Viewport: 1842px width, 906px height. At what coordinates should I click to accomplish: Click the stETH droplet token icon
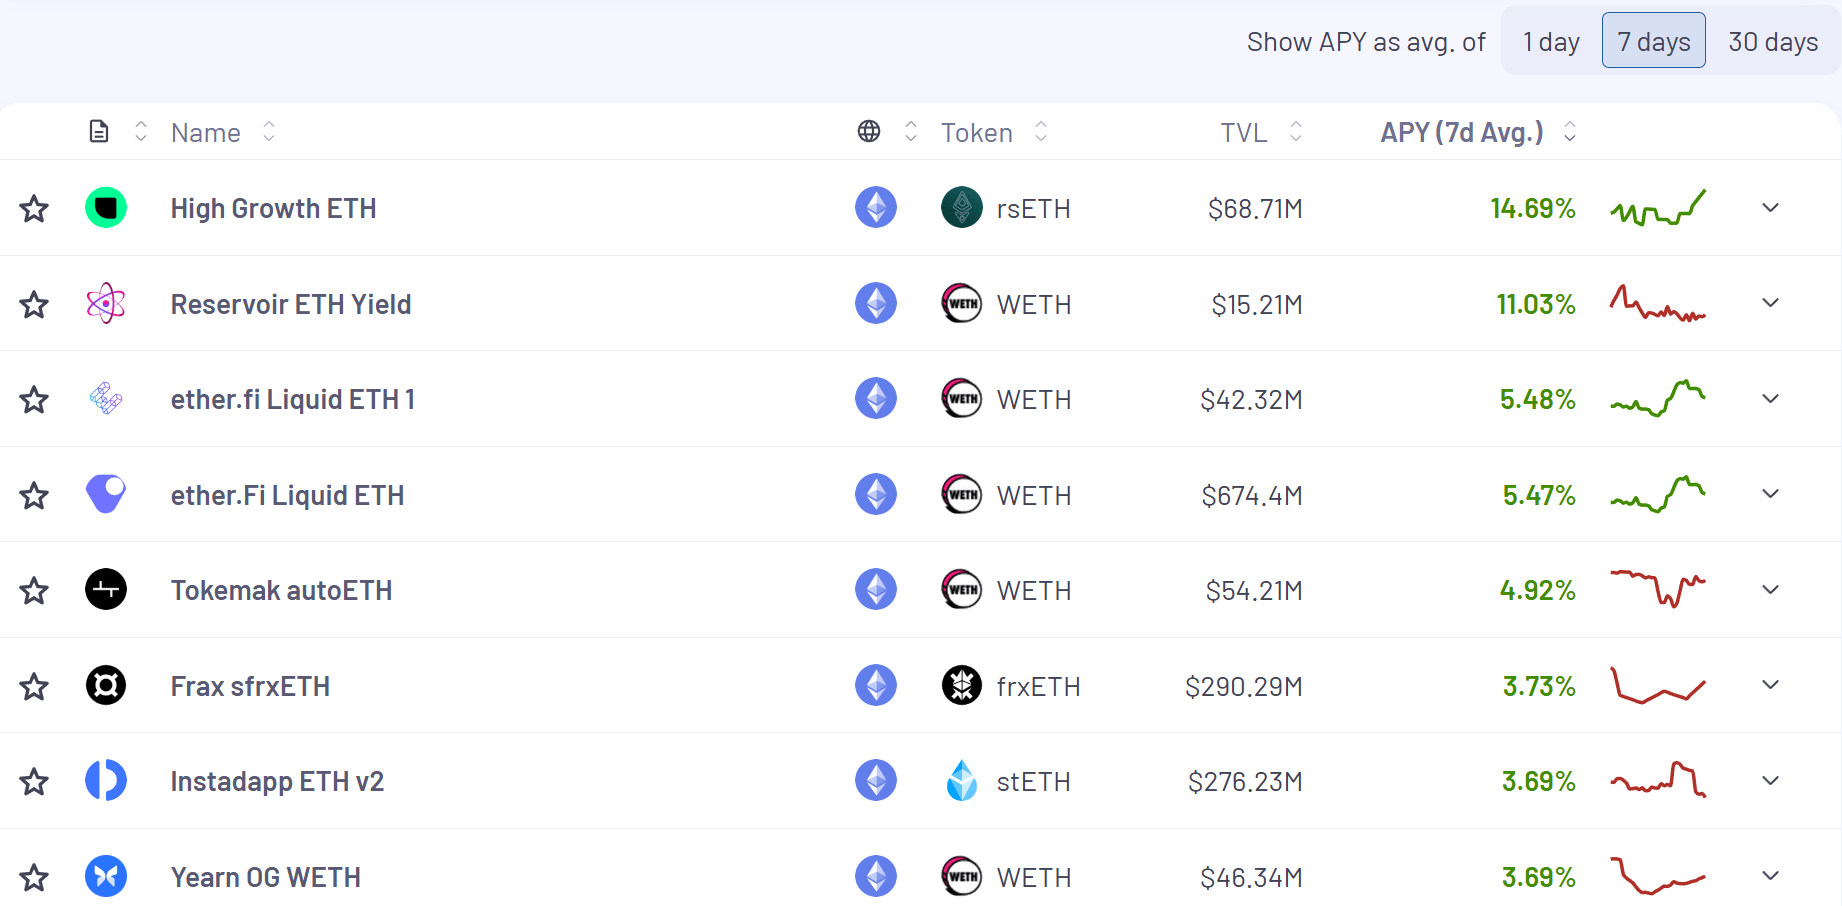pos(962,781)
